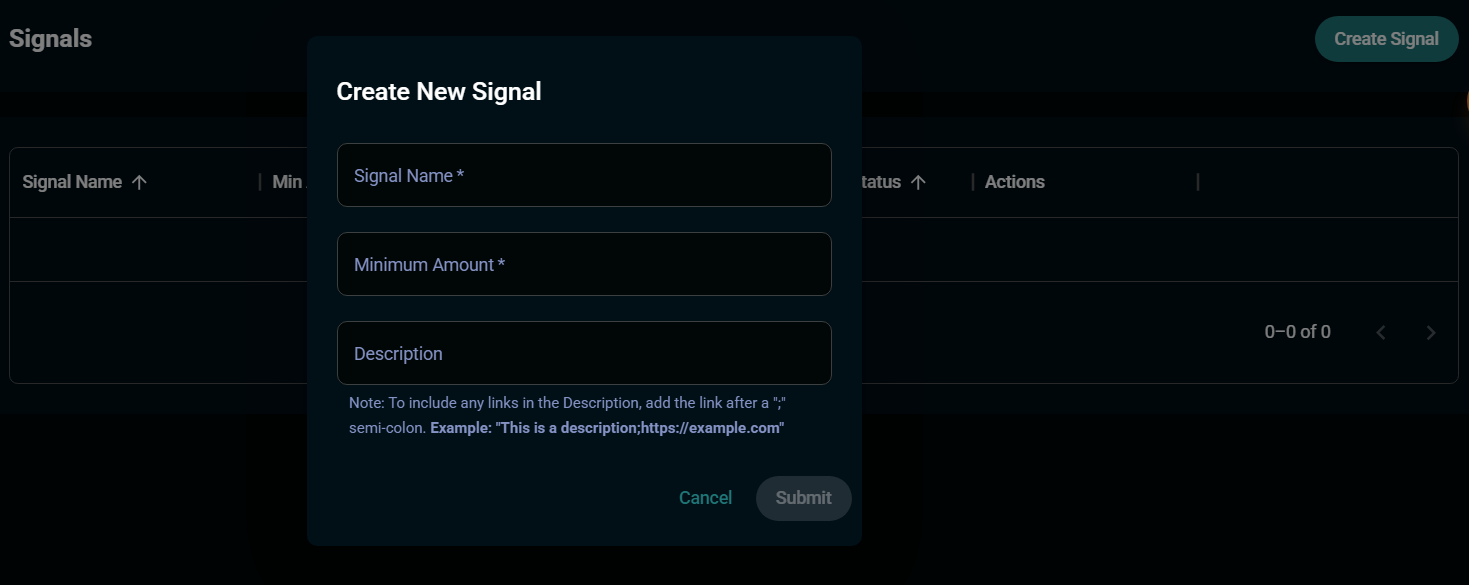This screenshot has height=585, width=1469.
Task: Submit the new signal form
Action: tap(803, 498)
